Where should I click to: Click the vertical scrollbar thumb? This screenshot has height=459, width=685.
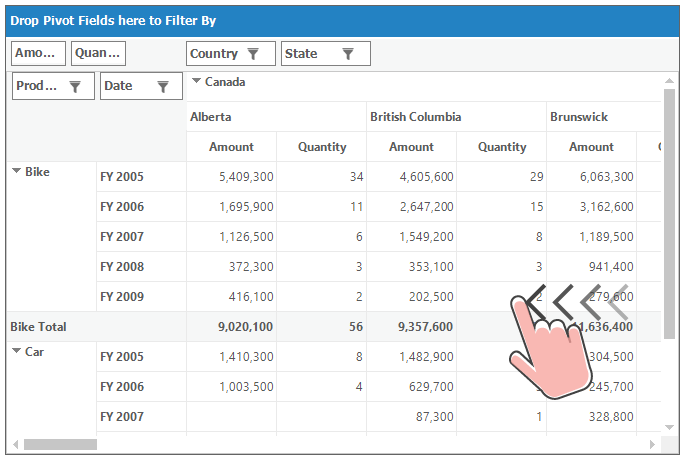point(669,214)
